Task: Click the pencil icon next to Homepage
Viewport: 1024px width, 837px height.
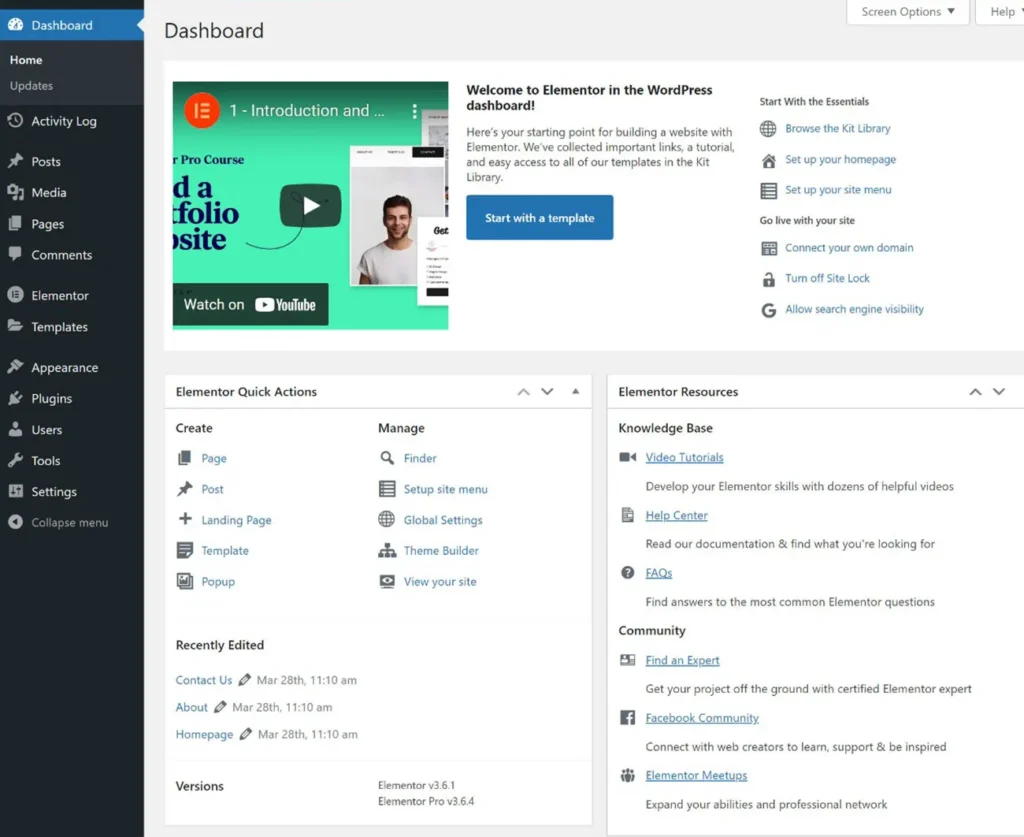Action: coord(246,734)
